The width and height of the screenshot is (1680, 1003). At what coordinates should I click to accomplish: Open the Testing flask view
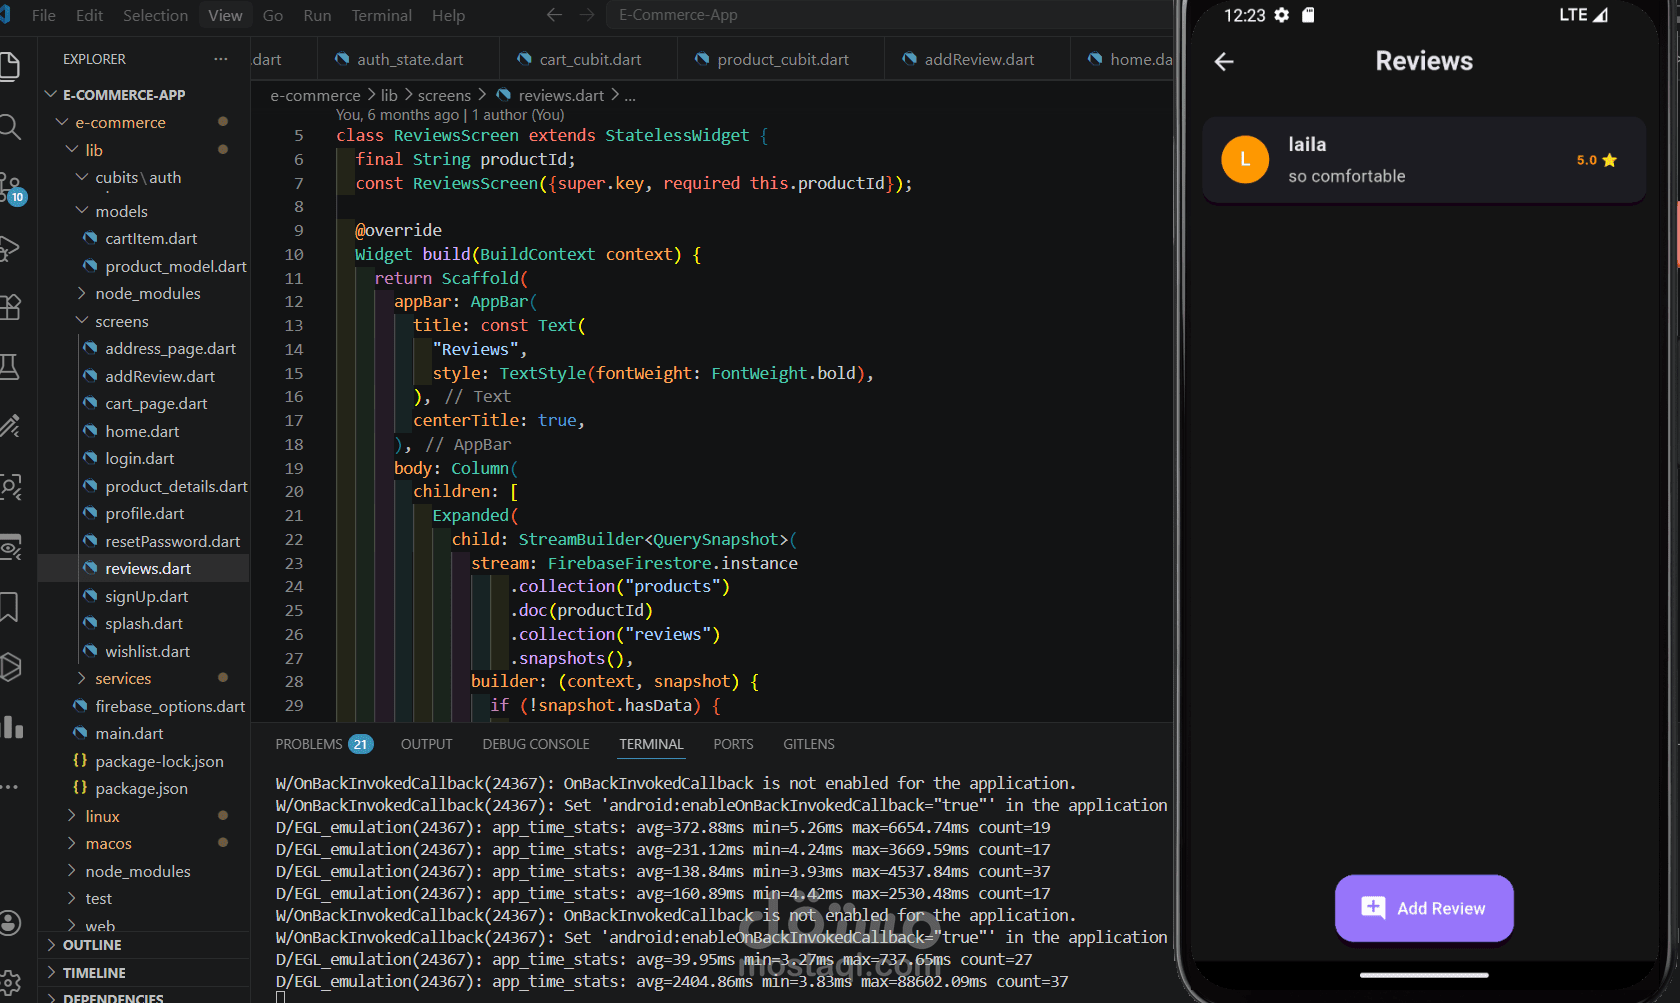click(8, 367)
